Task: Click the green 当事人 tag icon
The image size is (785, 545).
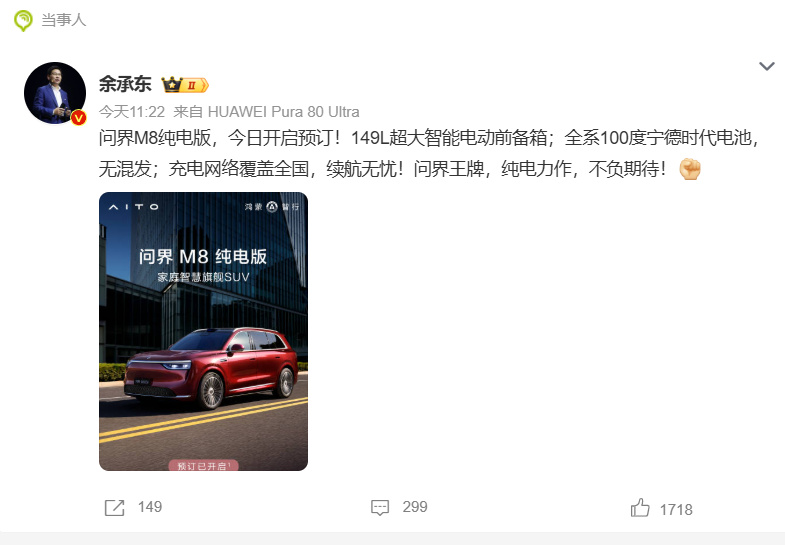Action: [23, 21]
